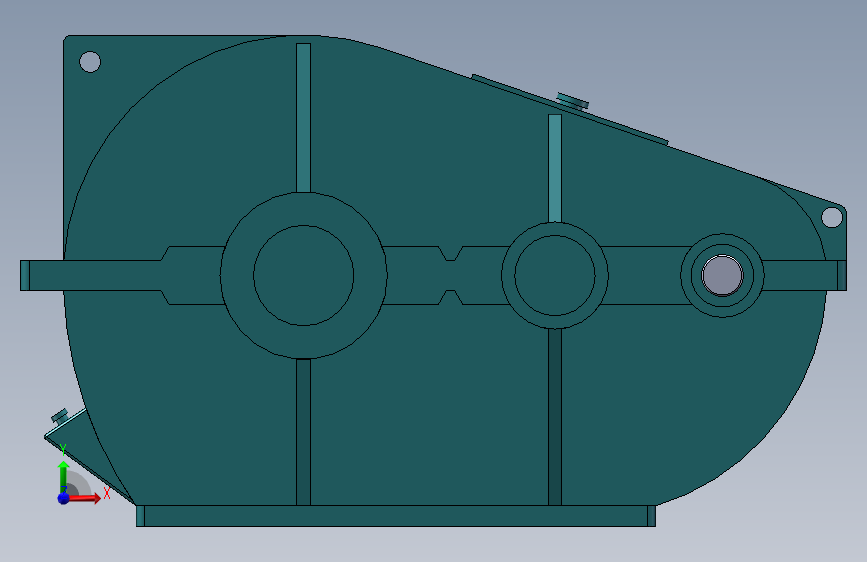Click the blue Z axis ball of the triad
867x562 pixels.
tap(63, 498)
